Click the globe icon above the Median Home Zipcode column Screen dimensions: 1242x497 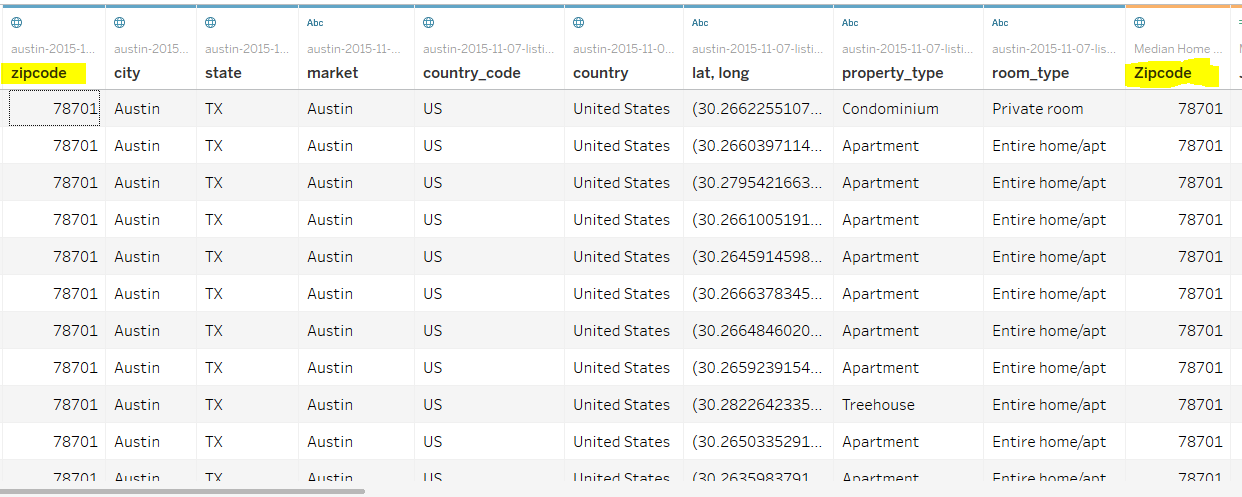[x=1140, y=22]
